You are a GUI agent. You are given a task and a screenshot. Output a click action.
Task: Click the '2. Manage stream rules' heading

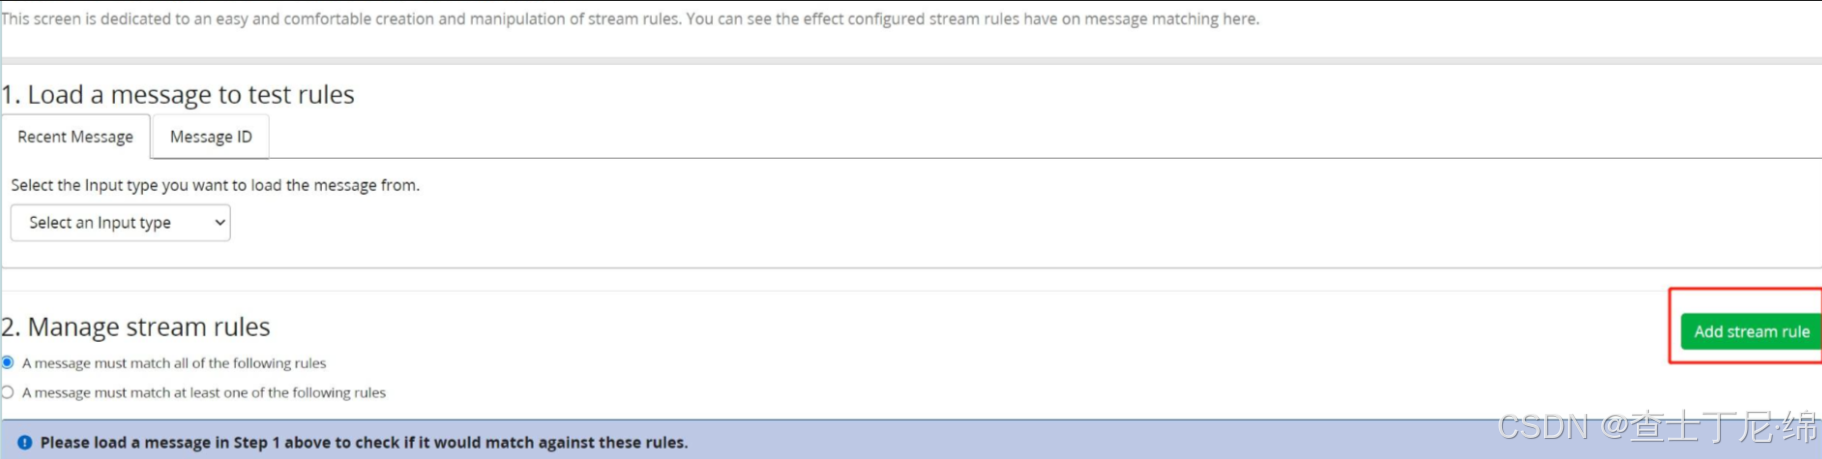pyautogui.click(x=136, y=327)
